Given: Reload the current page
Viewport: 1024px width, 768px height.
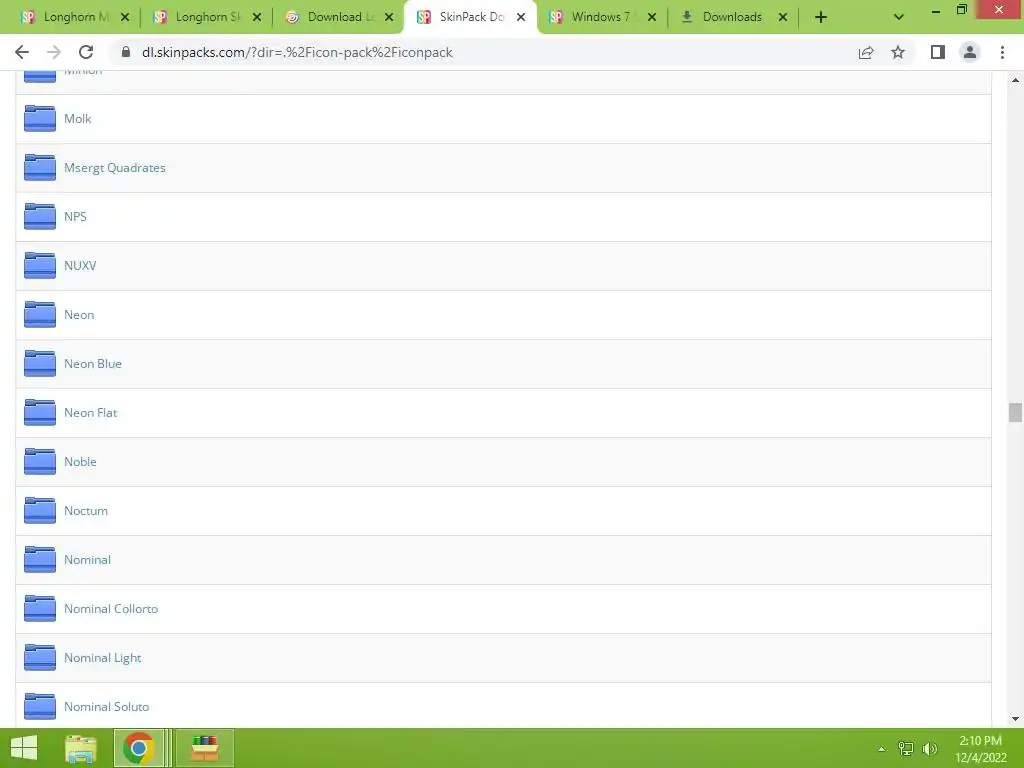Looking at the screenshot, I should tap(86, 52).
